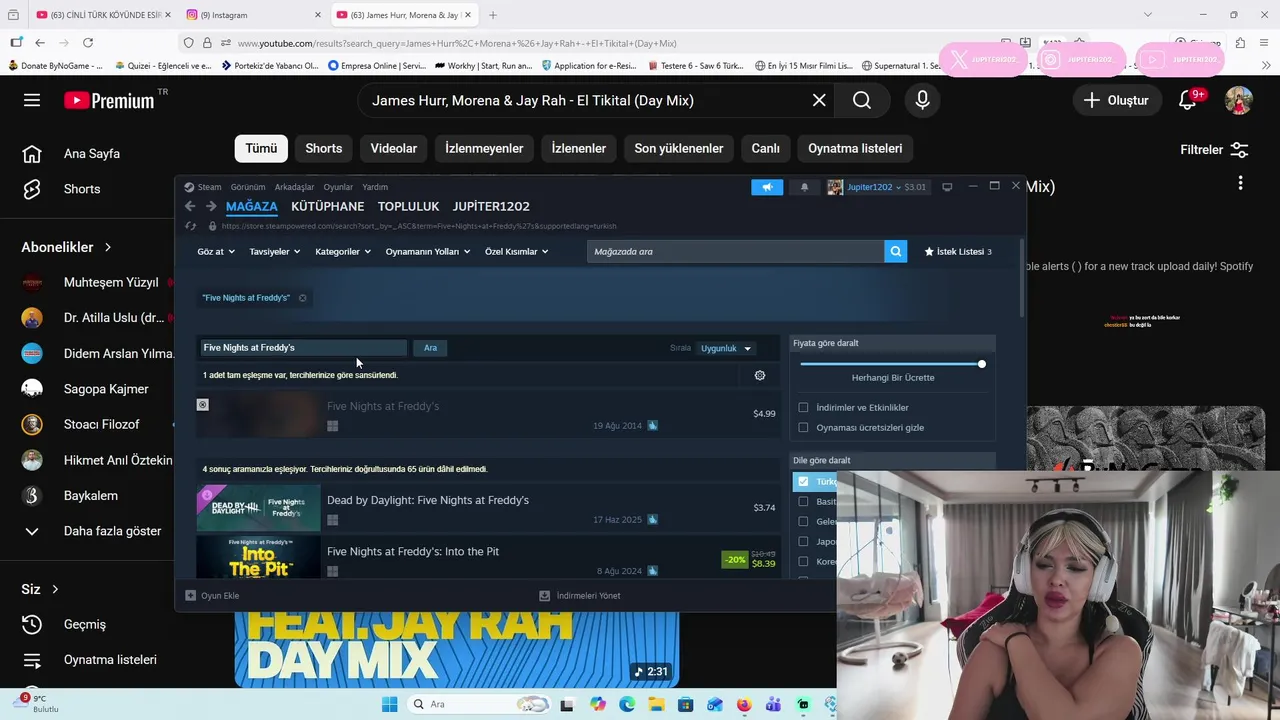
Task: Open the video result three-dot menu
Action: click(1240, 183)
